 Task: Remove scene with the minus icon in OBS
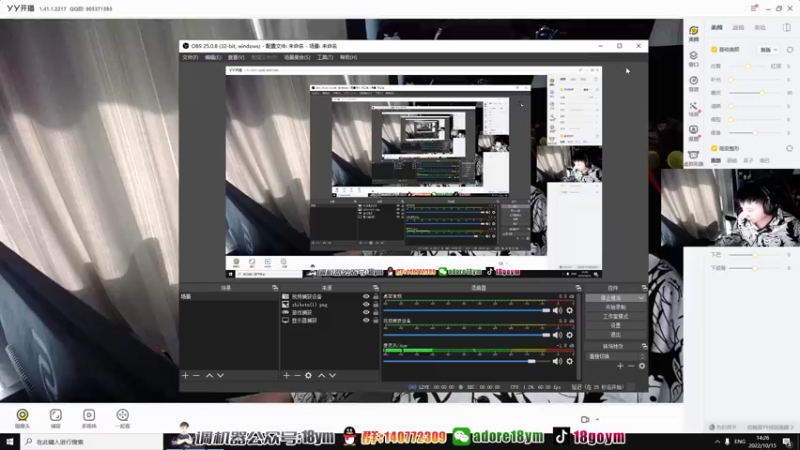(196, 376)
